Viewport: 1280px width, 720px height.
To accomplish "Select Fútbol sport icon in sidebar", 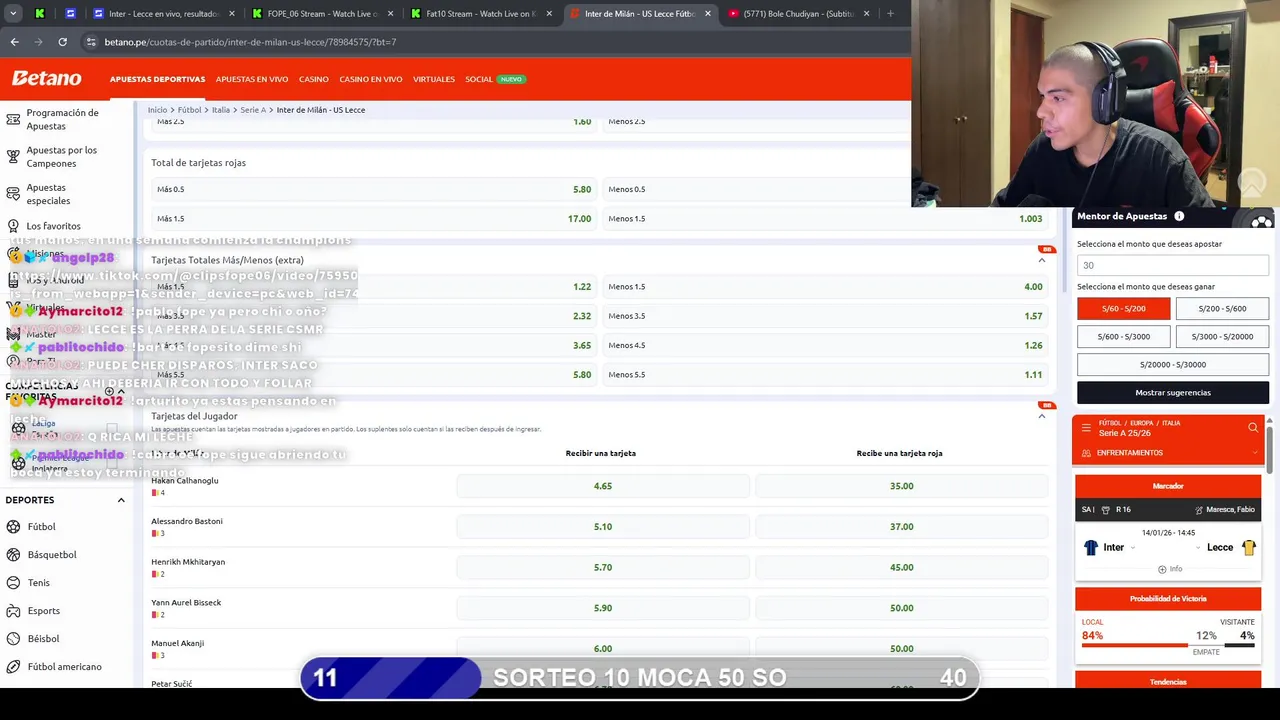I will coord(13,527).
